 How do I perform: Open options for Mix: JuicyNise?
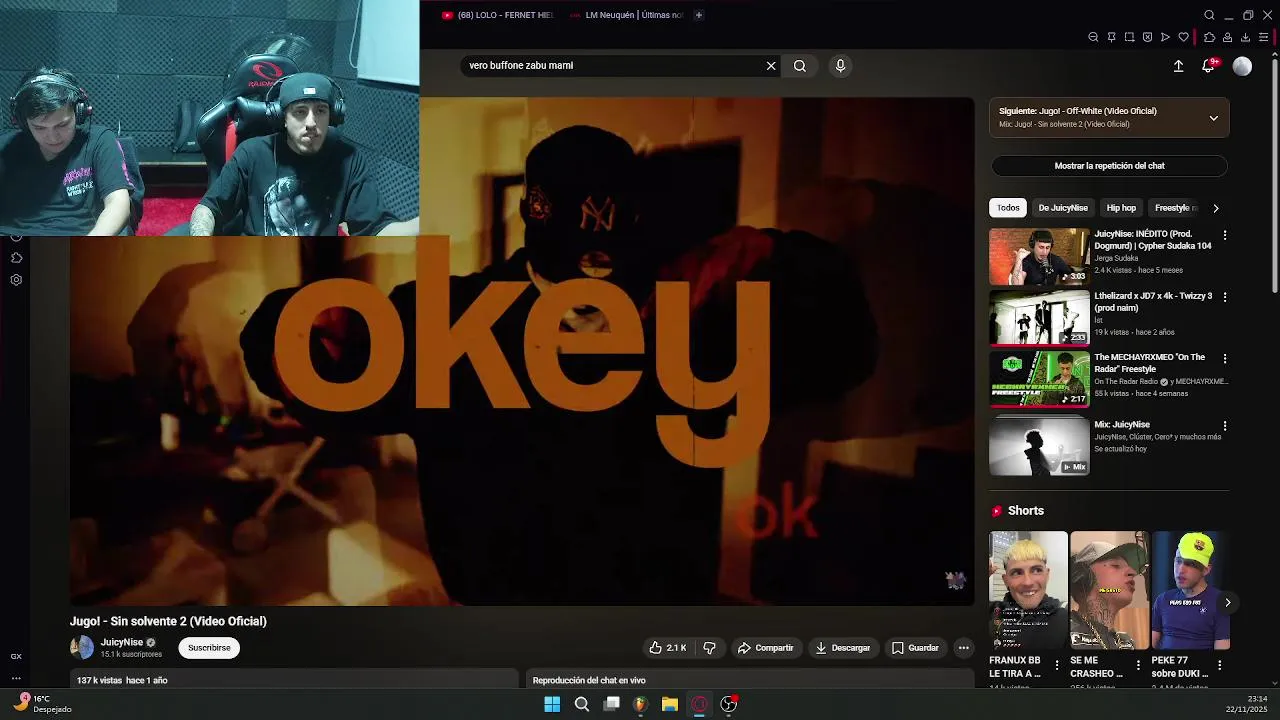[1225, 426]
